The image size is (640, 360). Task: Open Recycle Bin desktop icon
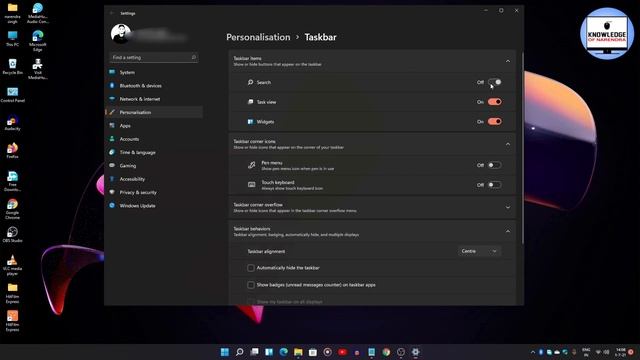[12, 67]
